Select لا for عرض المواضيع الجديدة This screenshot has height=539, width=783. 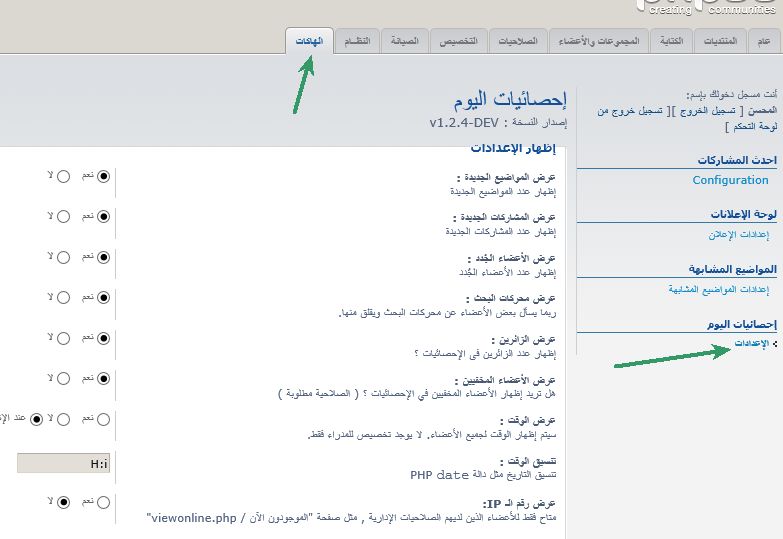(64, 176)
